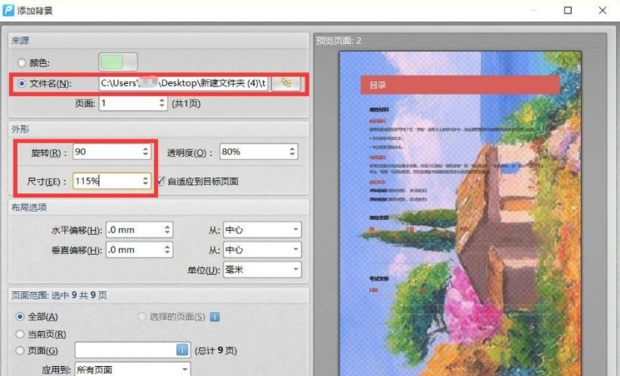The width and height of the screenshot is (620, 376).
Task: Click the 布局选项 section heading
Action: tap(29, 207)
